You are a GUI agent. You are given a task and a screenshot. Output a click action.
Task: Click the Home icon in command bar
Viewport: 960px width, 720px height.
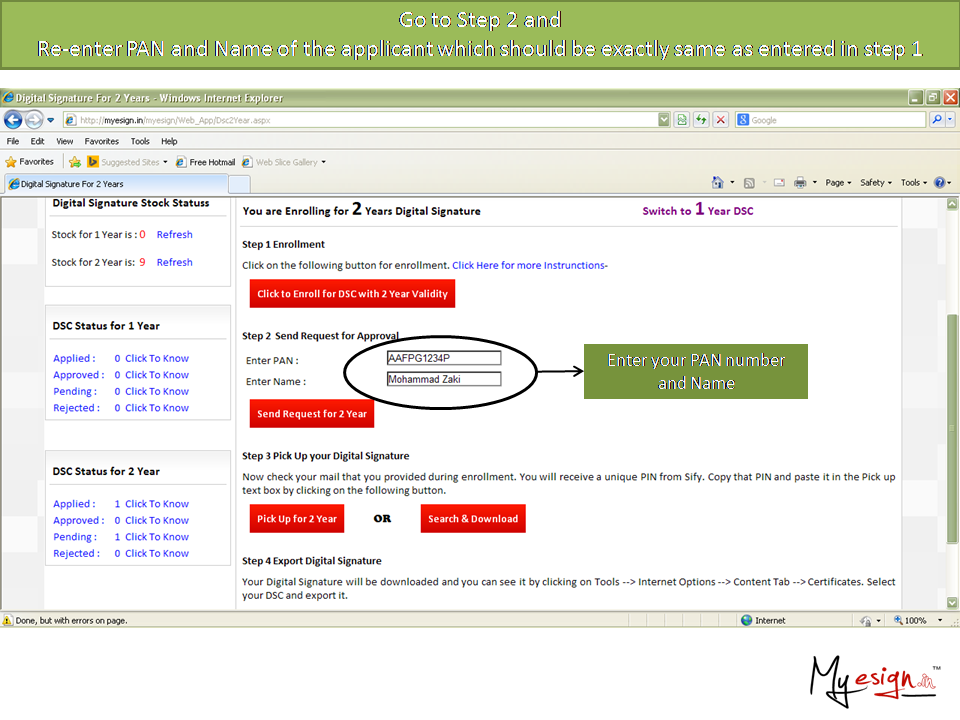click(x=717, y=183)
